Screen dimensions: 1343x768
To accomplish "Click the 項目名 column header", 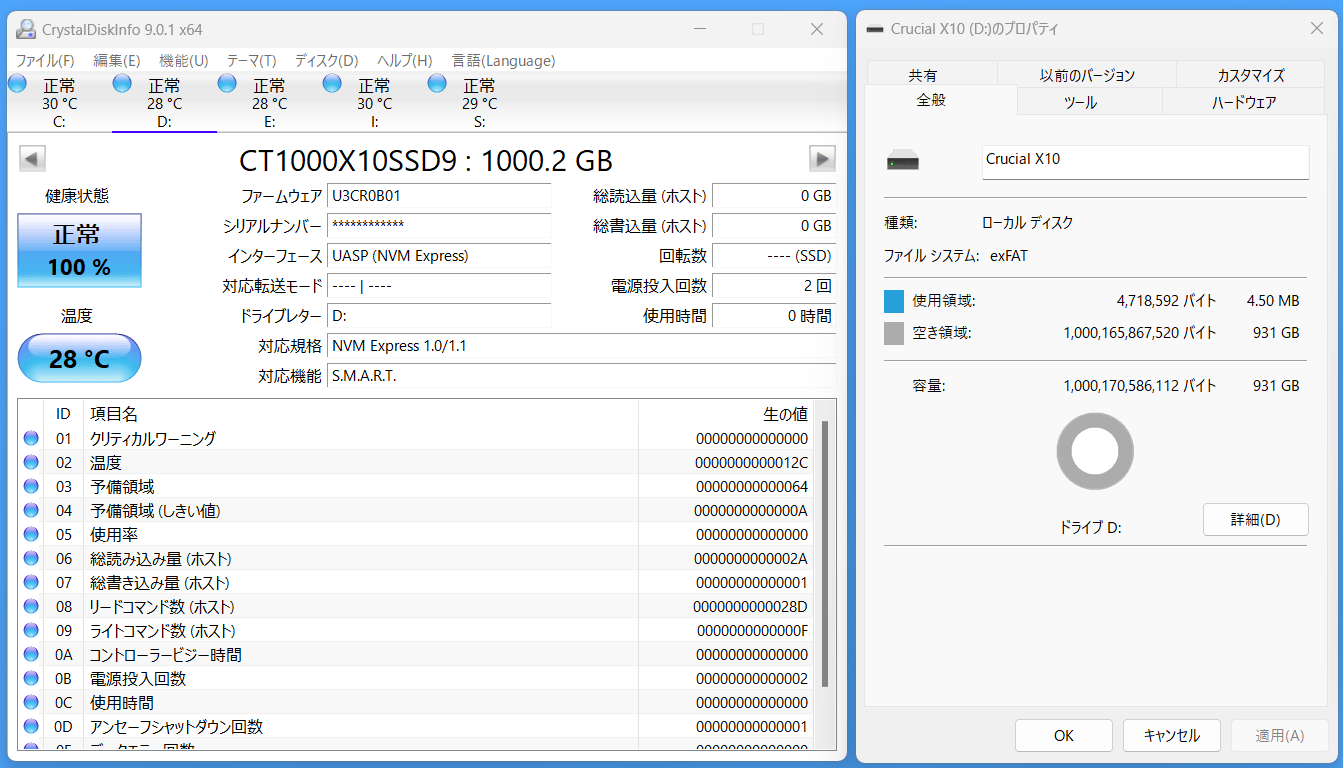I will [x=361, y=414].
